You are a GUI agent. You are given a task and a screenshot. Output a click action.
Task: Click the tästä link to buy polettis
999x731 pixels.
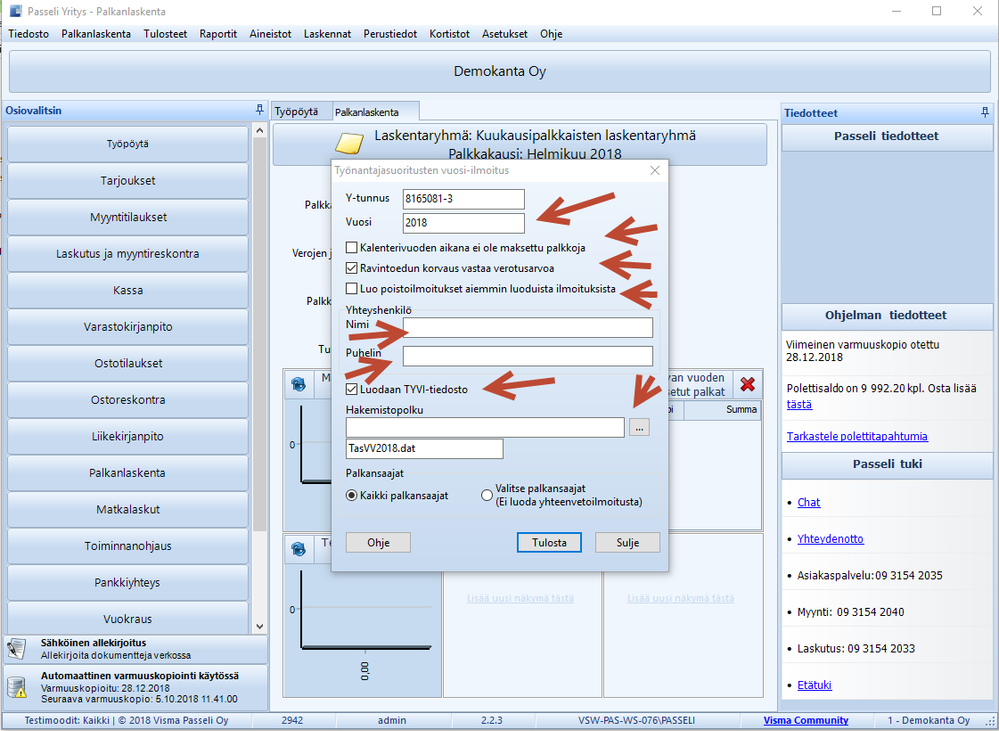(x=799, y=405)
